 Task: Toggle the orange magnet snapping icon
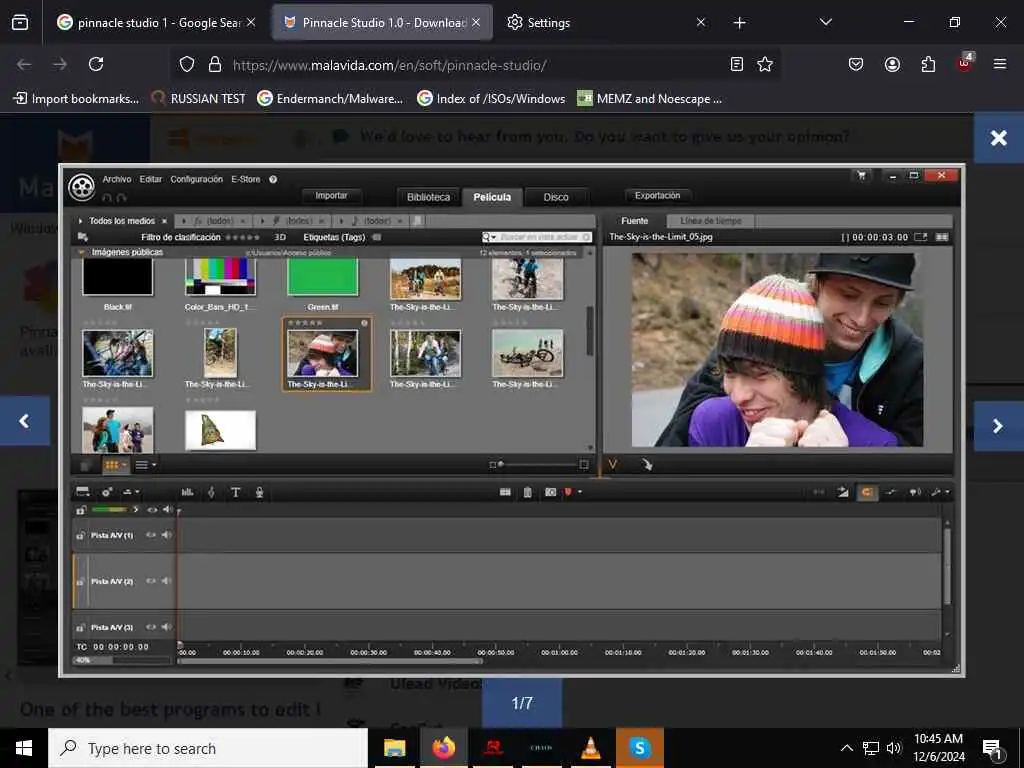[x=867, y=492]
